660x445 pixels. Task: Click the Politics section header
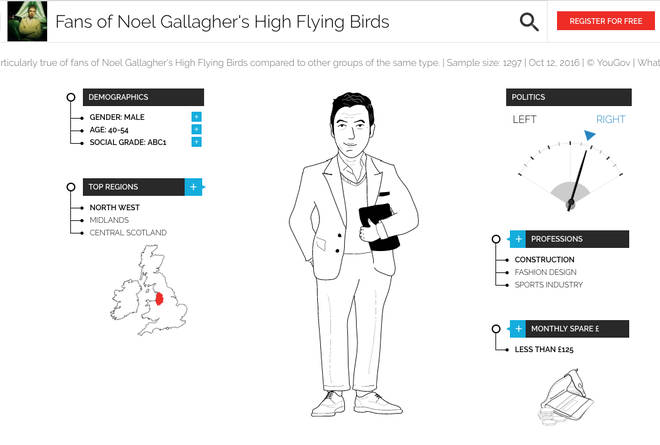569,97
